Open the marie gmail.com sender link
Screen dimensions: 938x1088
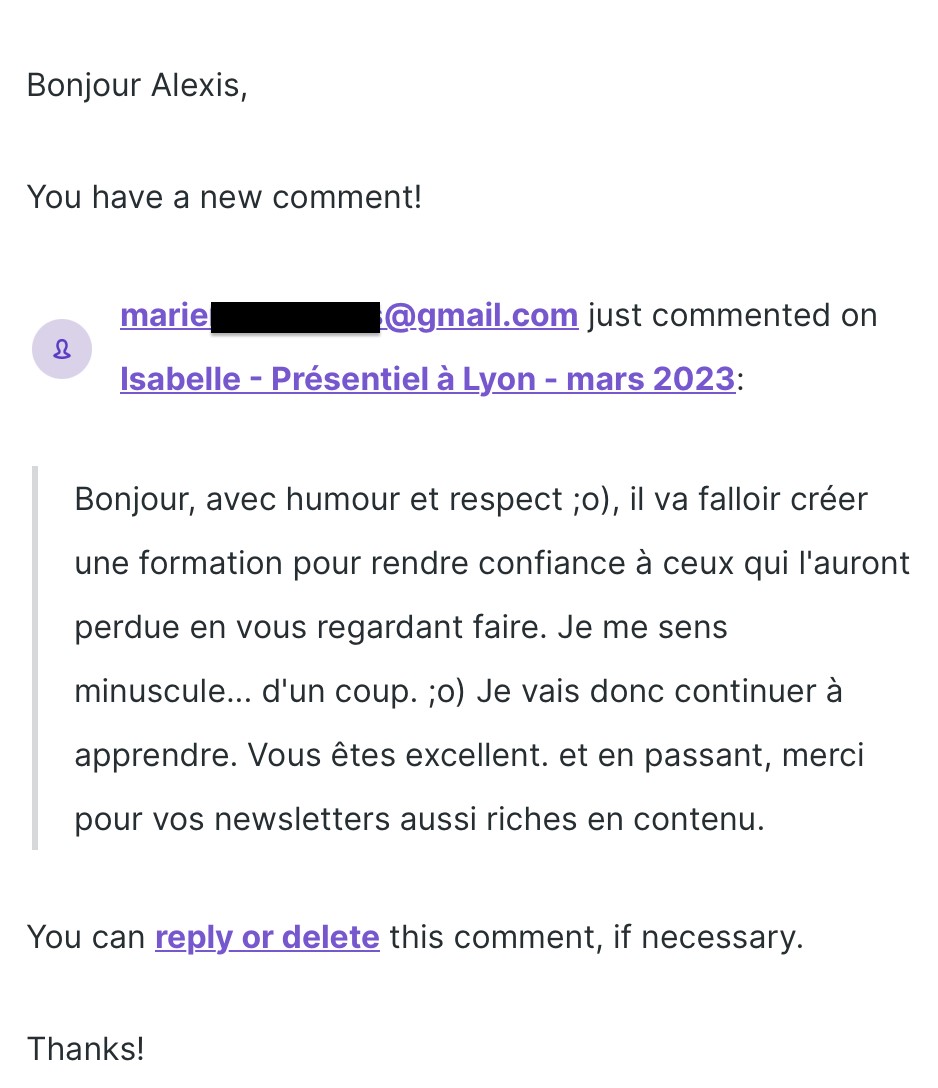pos(349,316)
